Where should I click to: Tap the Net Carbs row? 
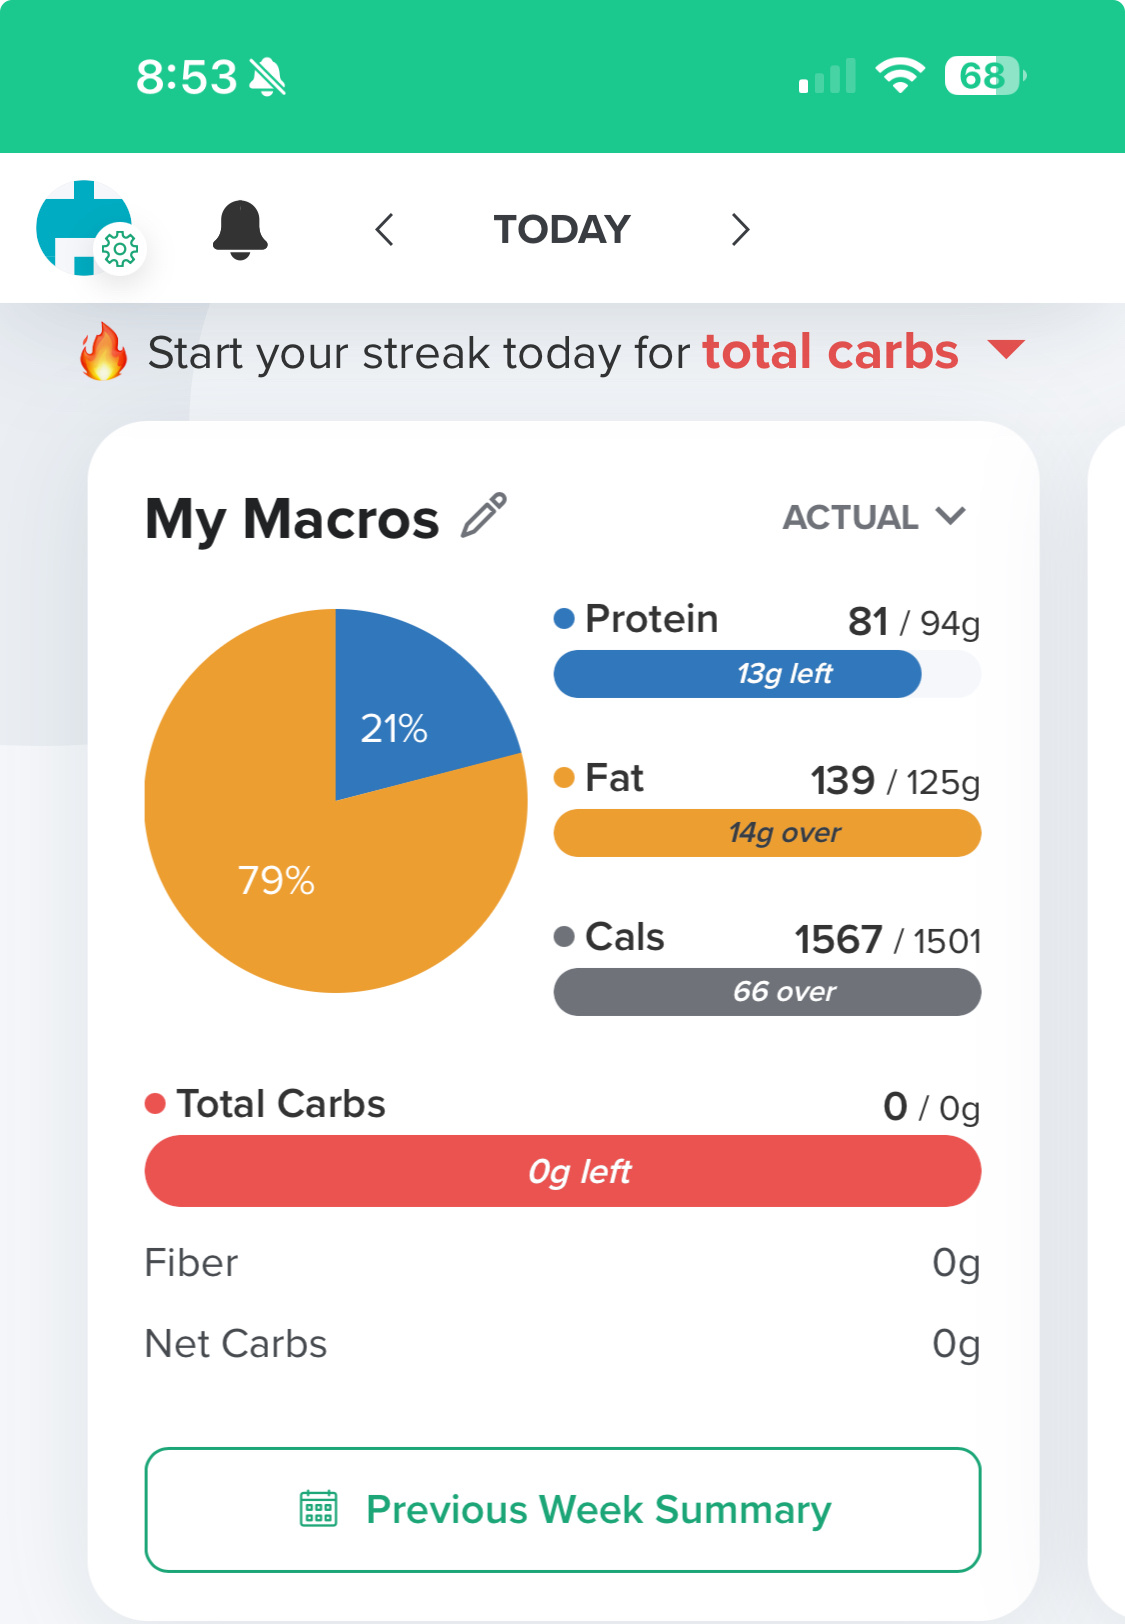point(562,1344)
